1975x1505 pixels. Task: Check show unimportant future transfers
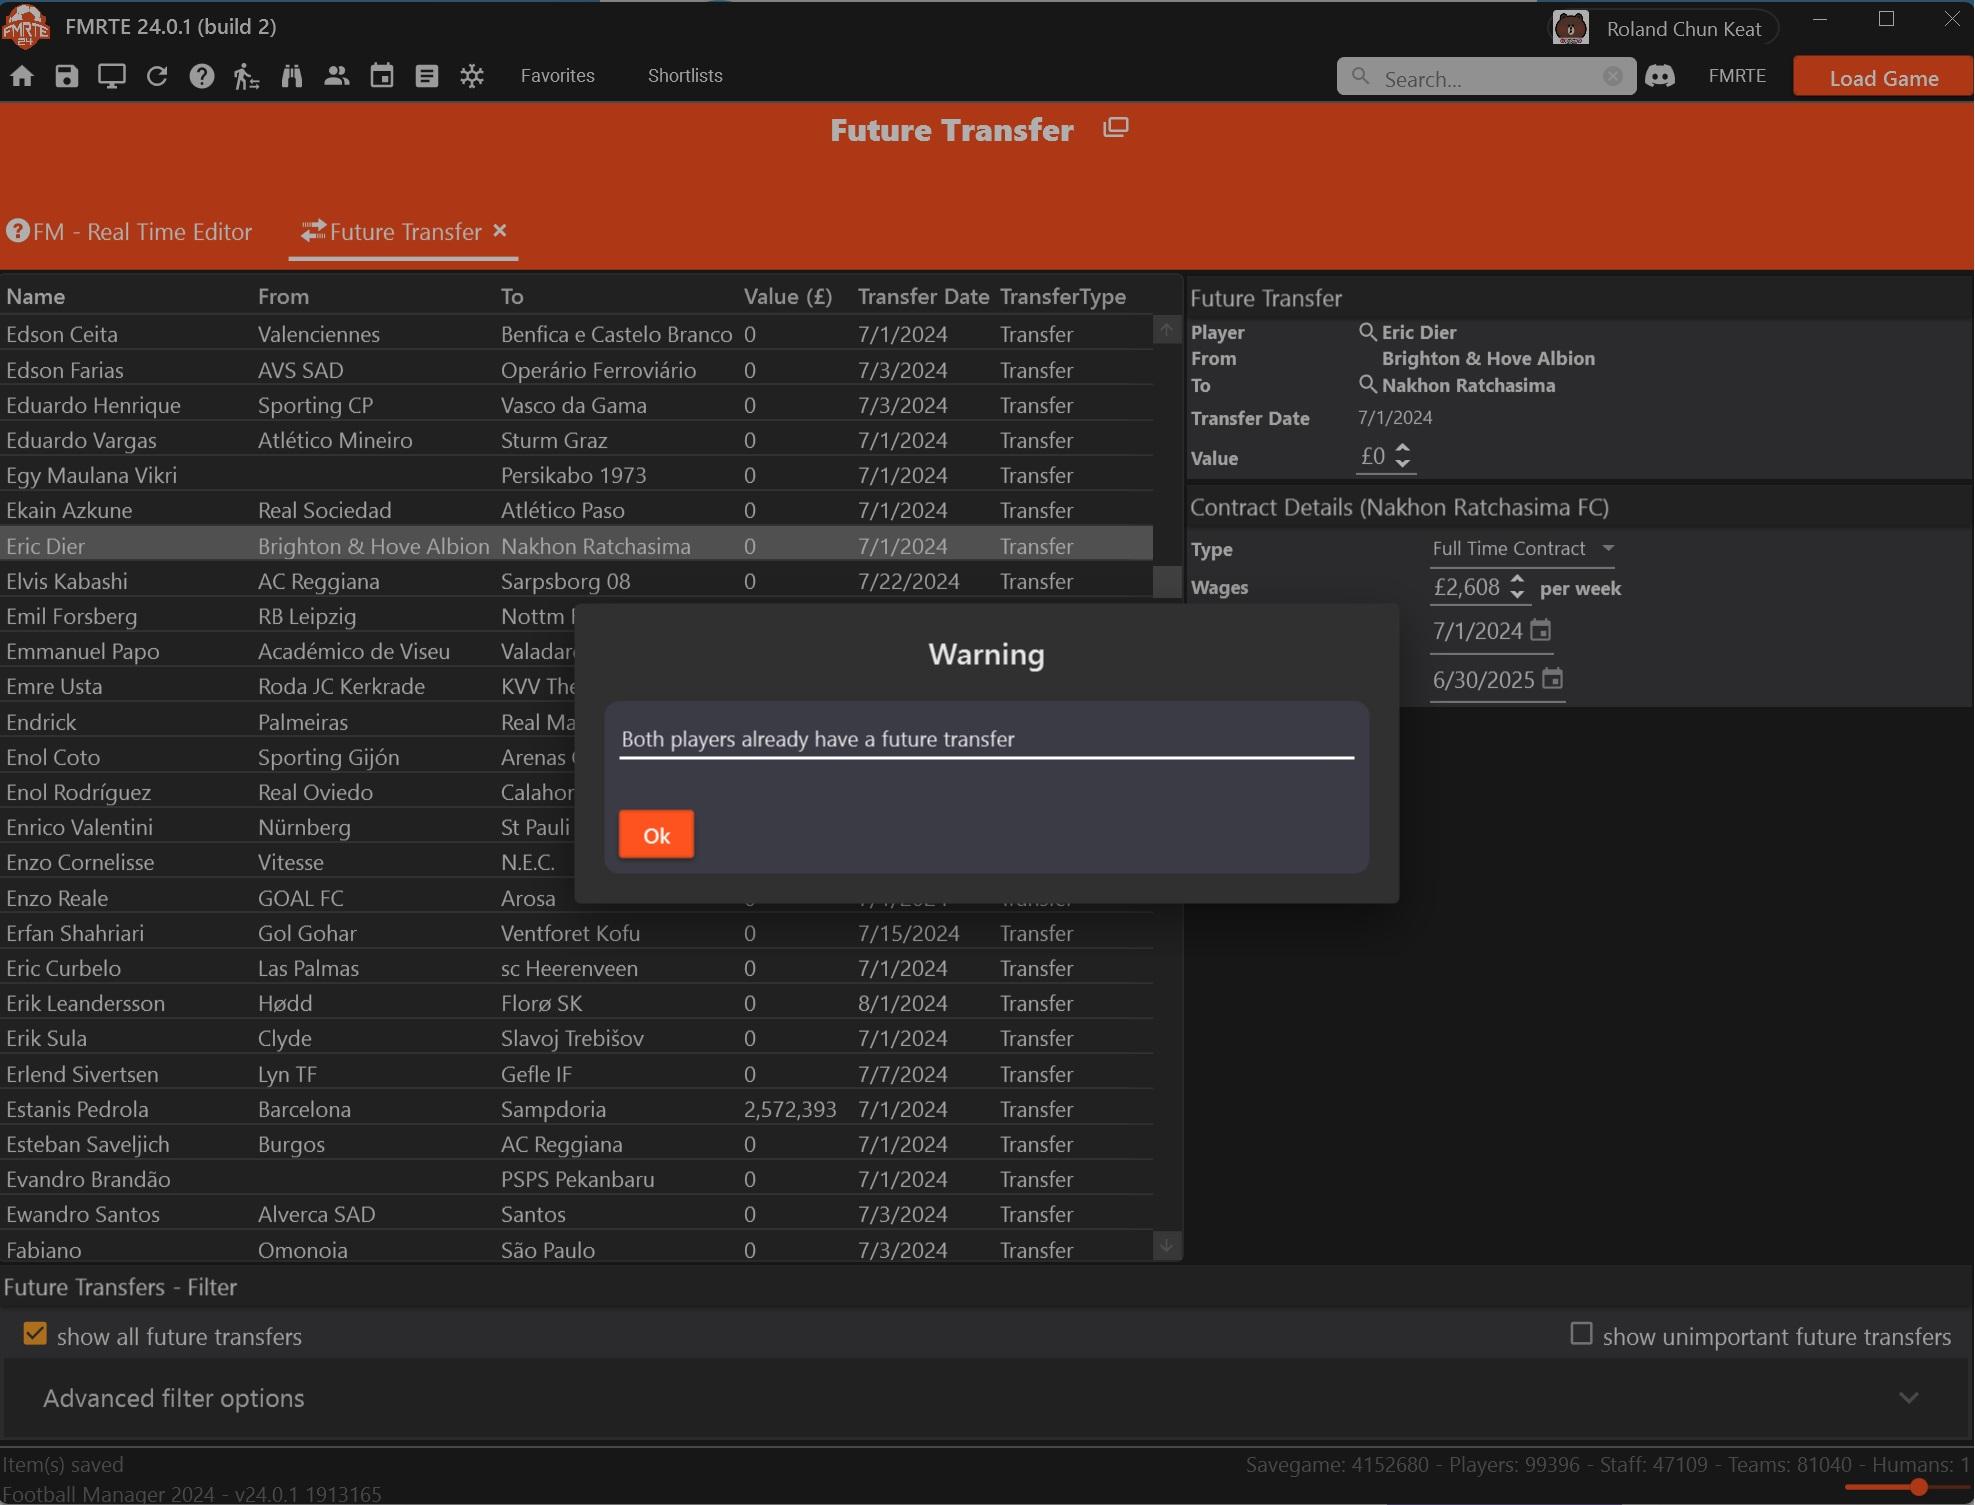1580,1333
